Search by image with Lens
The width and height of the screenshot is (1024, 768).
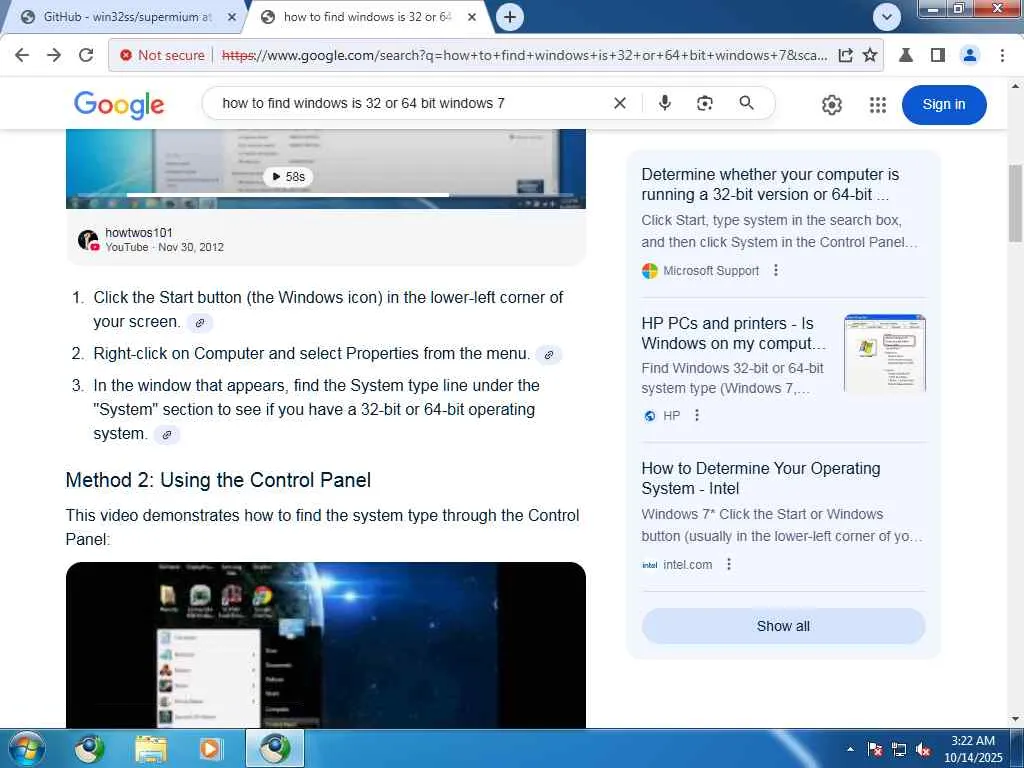pyautogui.click(x=705, y=103)
